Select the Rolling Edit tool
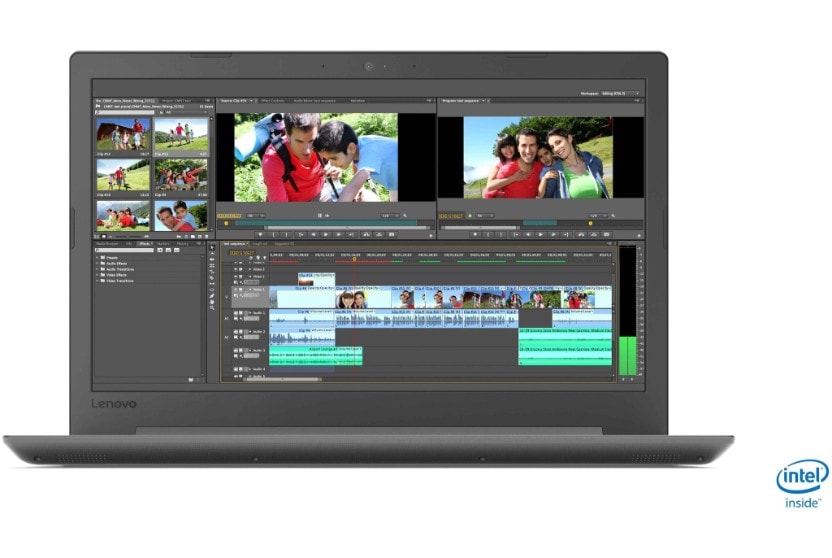This screenshot has width=832, height=558. [212, 266]
